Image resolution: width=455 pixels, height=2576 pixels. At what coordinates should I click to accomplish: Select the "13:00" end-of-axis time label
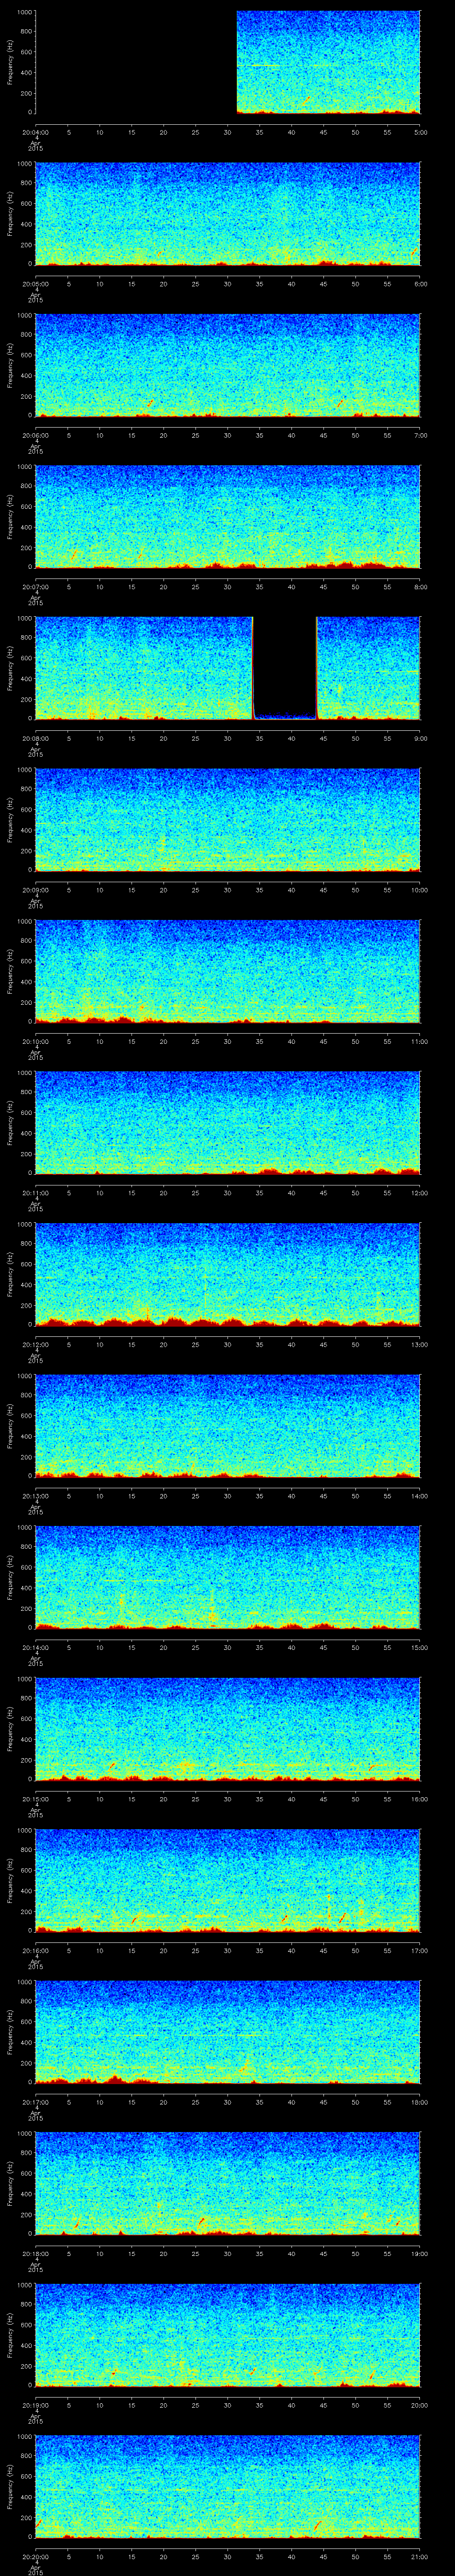420,1344
